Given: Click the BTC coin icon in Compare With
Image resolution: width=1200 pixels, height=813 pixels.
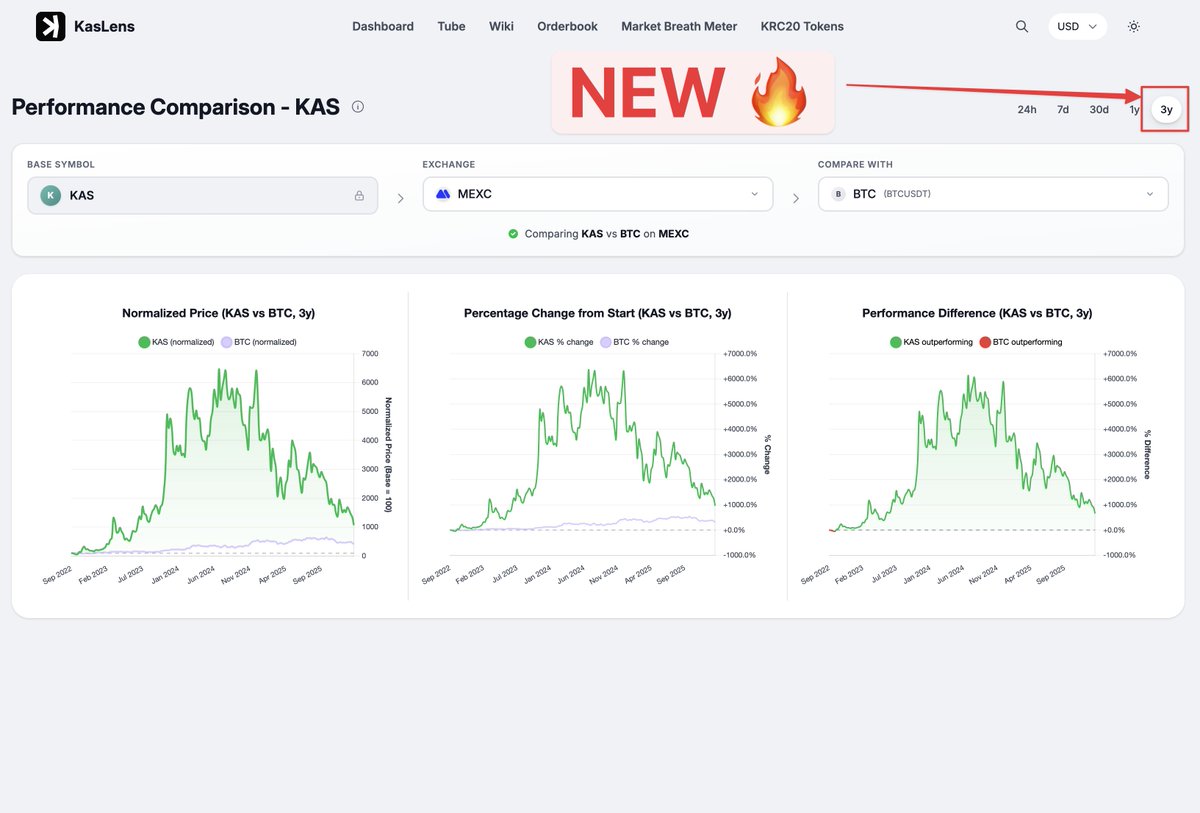Looking at the screenshot, I should pos(838,193).
